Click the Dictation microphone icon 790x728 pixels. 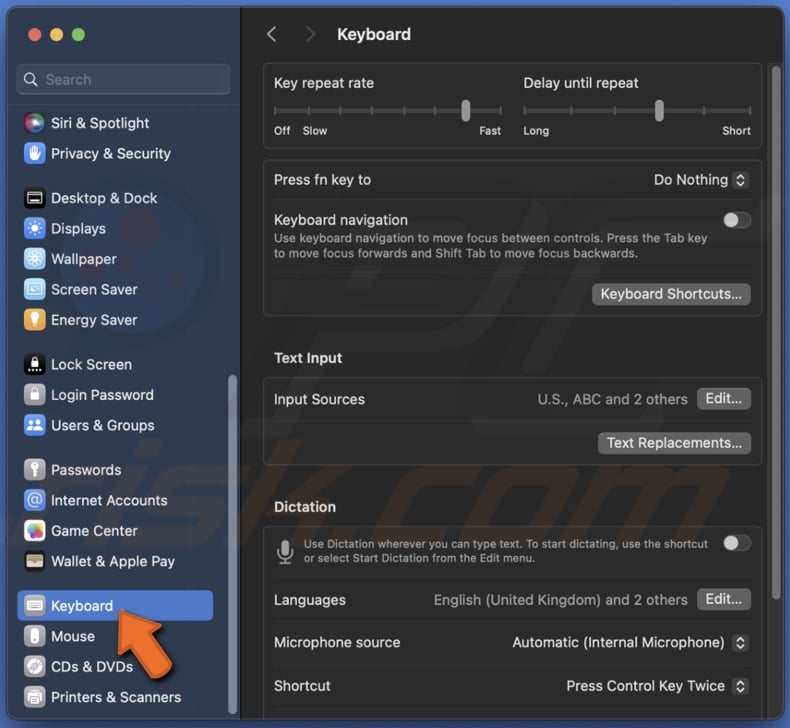(285, 551)
